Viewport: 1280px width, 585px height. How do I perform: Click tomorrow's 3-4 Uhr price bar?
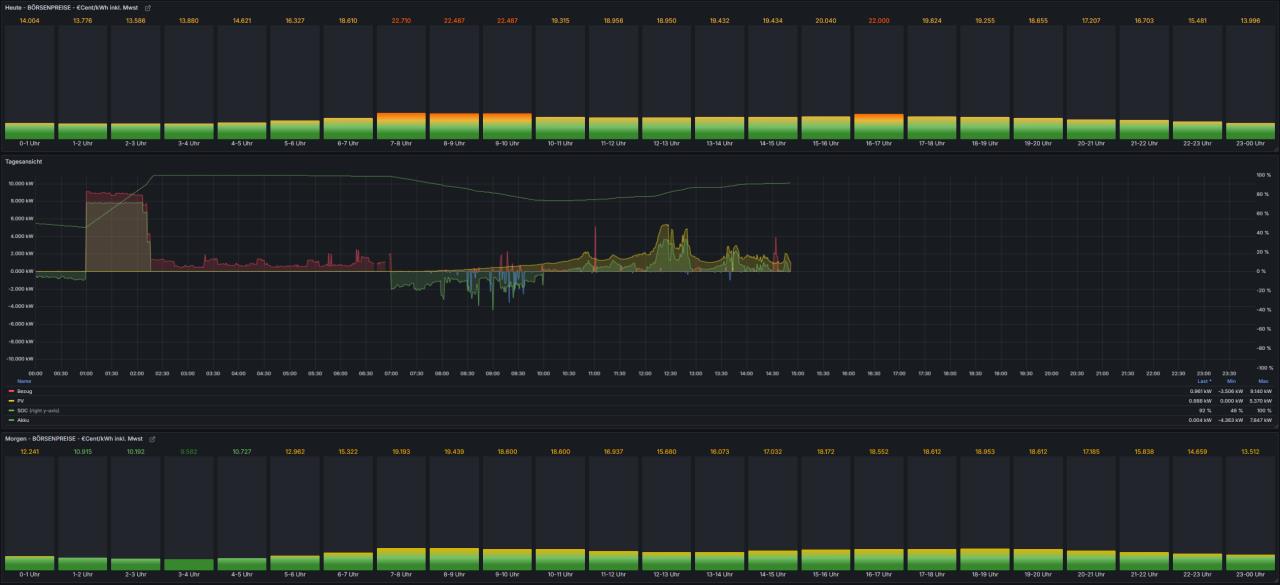pyautogui.click(x=190, y=563)
